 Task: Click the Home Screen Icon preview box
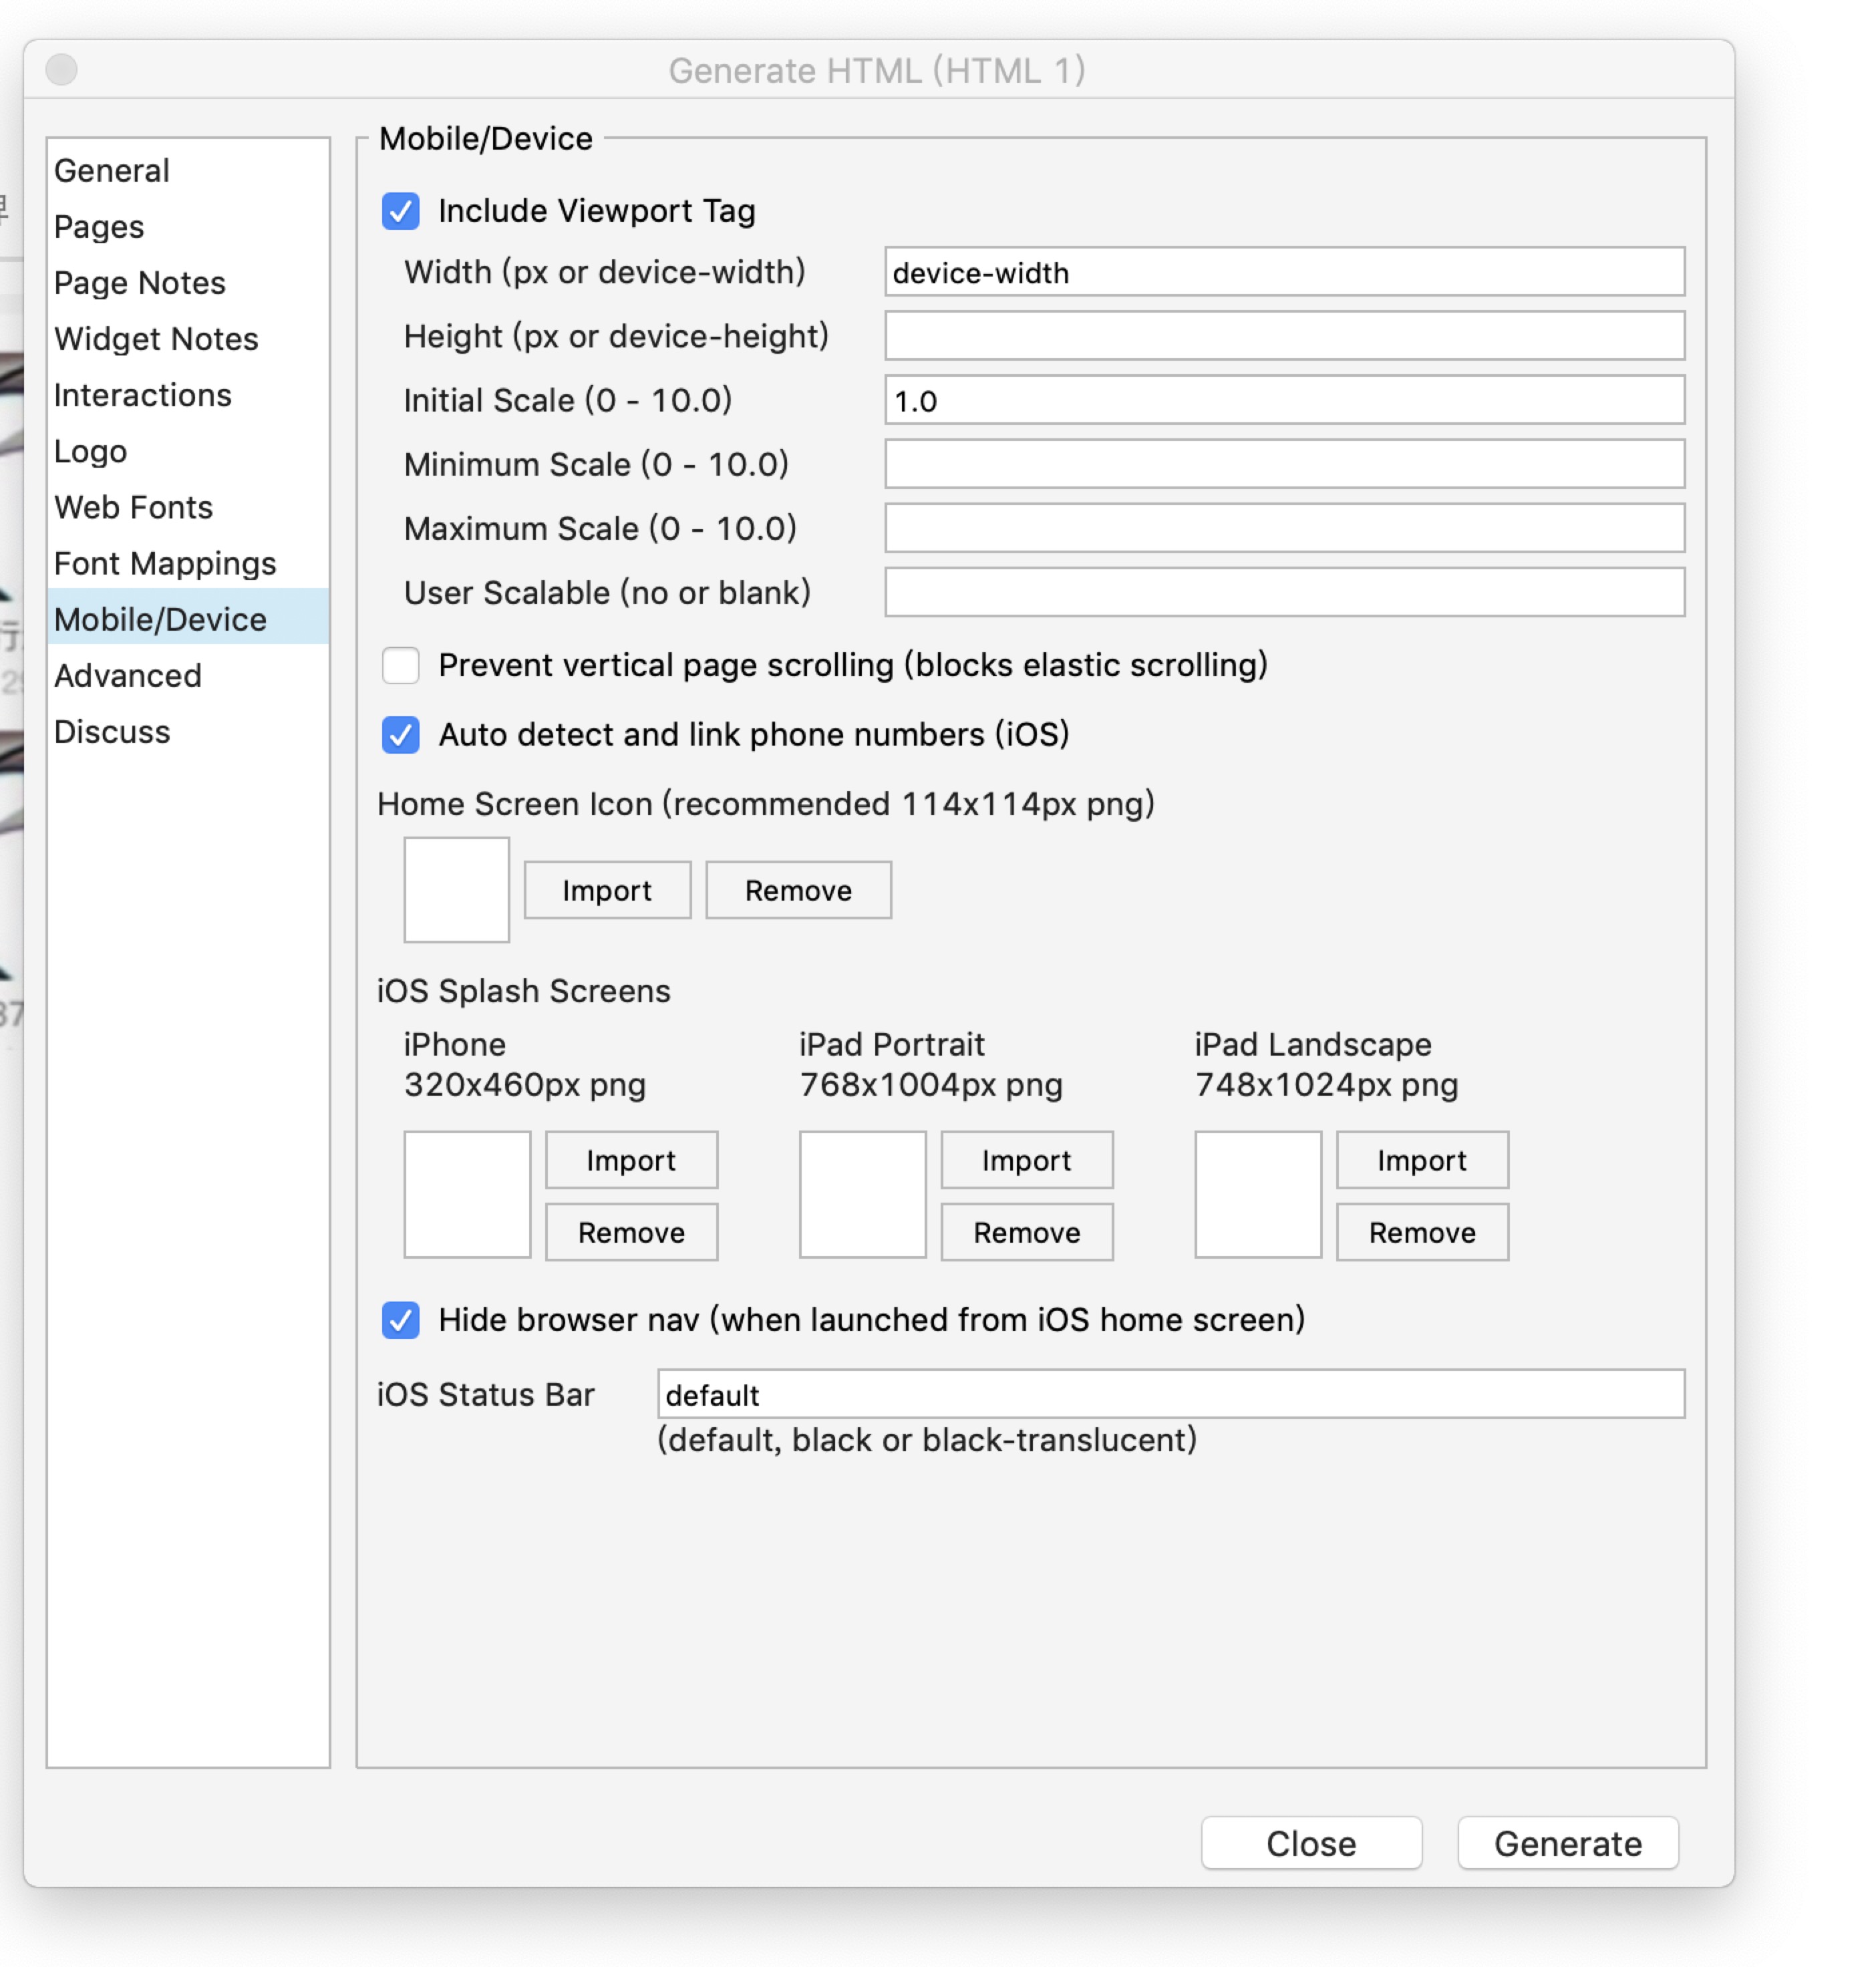(456, 890)
